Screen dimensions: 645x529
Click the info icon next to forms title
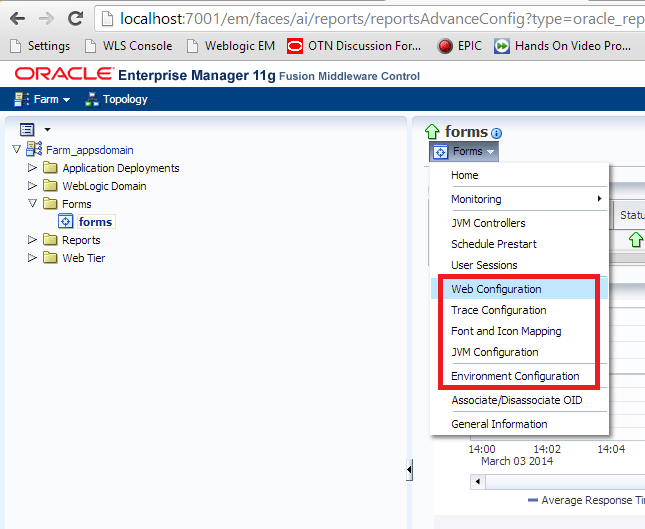[497, 133]
